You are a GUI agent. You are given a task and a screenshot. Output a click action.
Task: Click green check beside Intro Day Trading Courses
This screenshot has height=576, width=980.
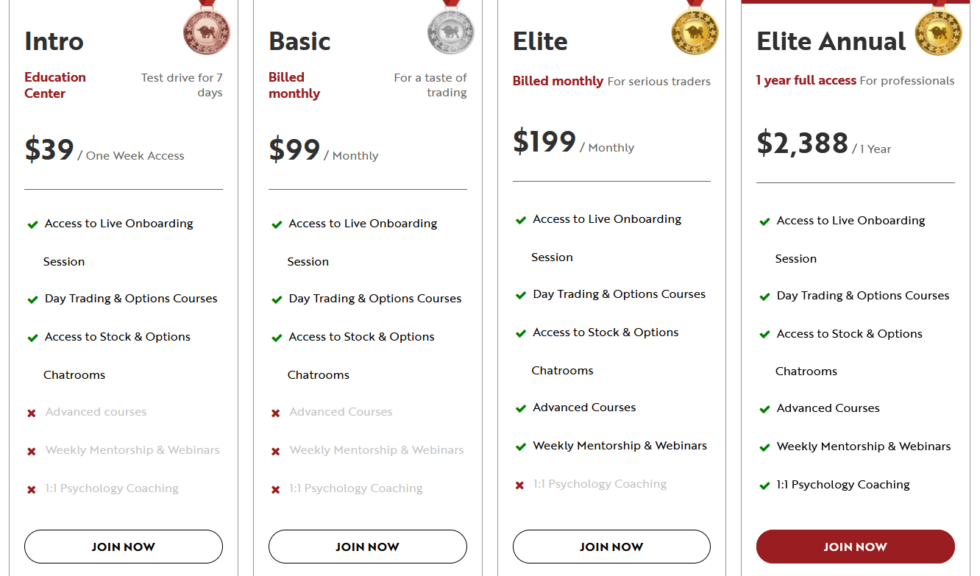[x=32, y=299]
